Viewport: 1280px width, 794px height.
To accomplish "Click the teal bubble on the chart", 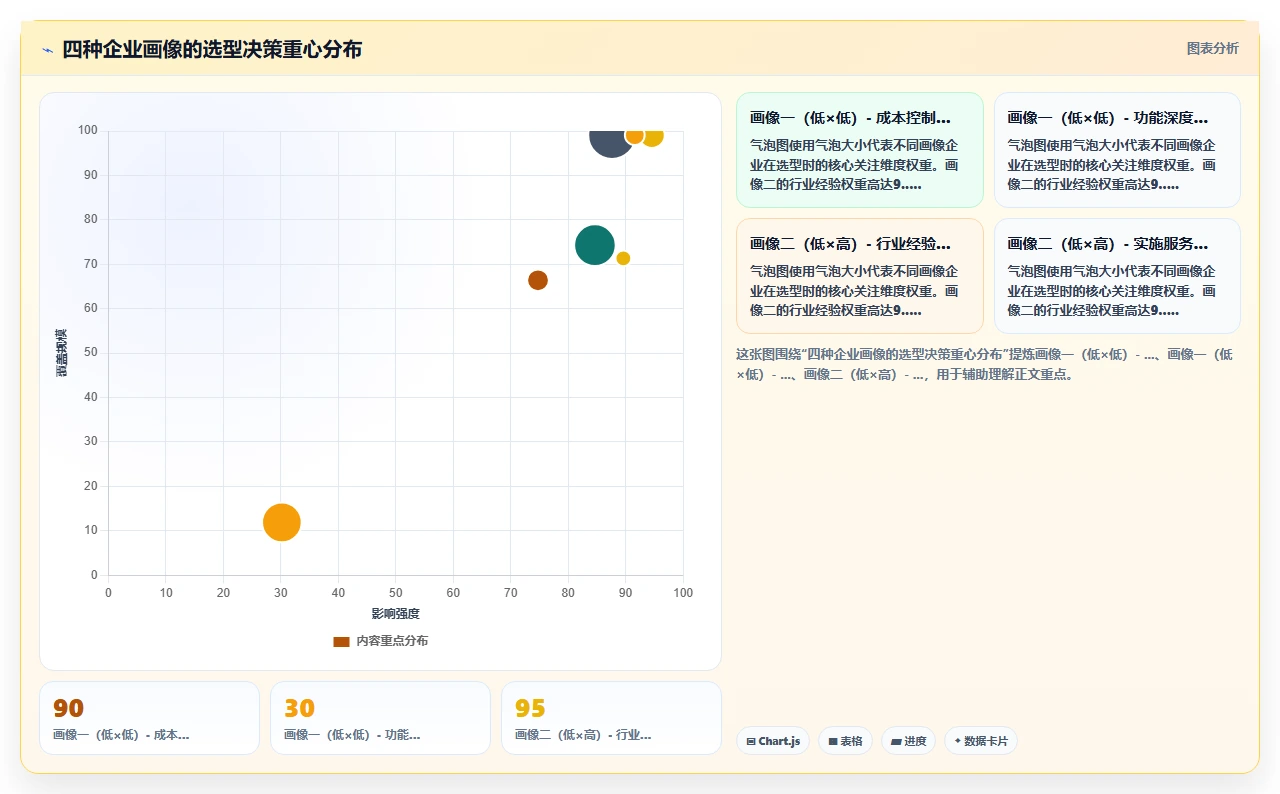I will (595, 245).
